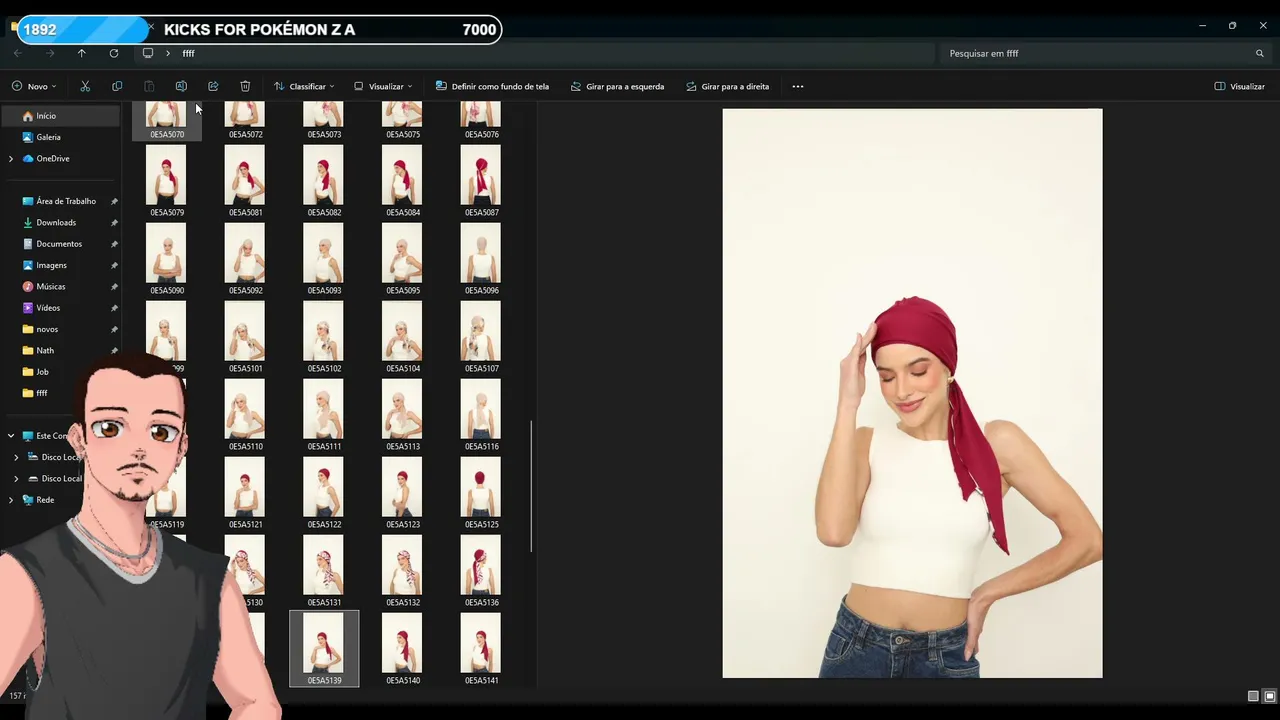Go up one folder level arrow

click(x=82, y=53)
